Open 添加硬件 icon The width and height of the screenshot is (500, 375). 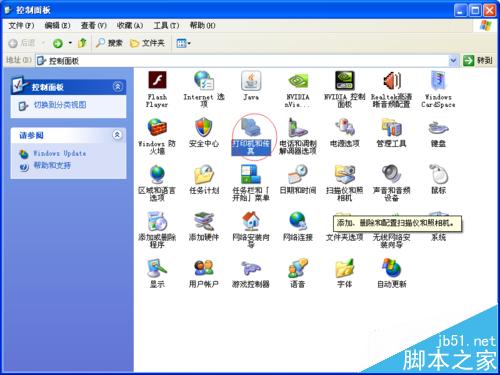[x=204, y=221]
